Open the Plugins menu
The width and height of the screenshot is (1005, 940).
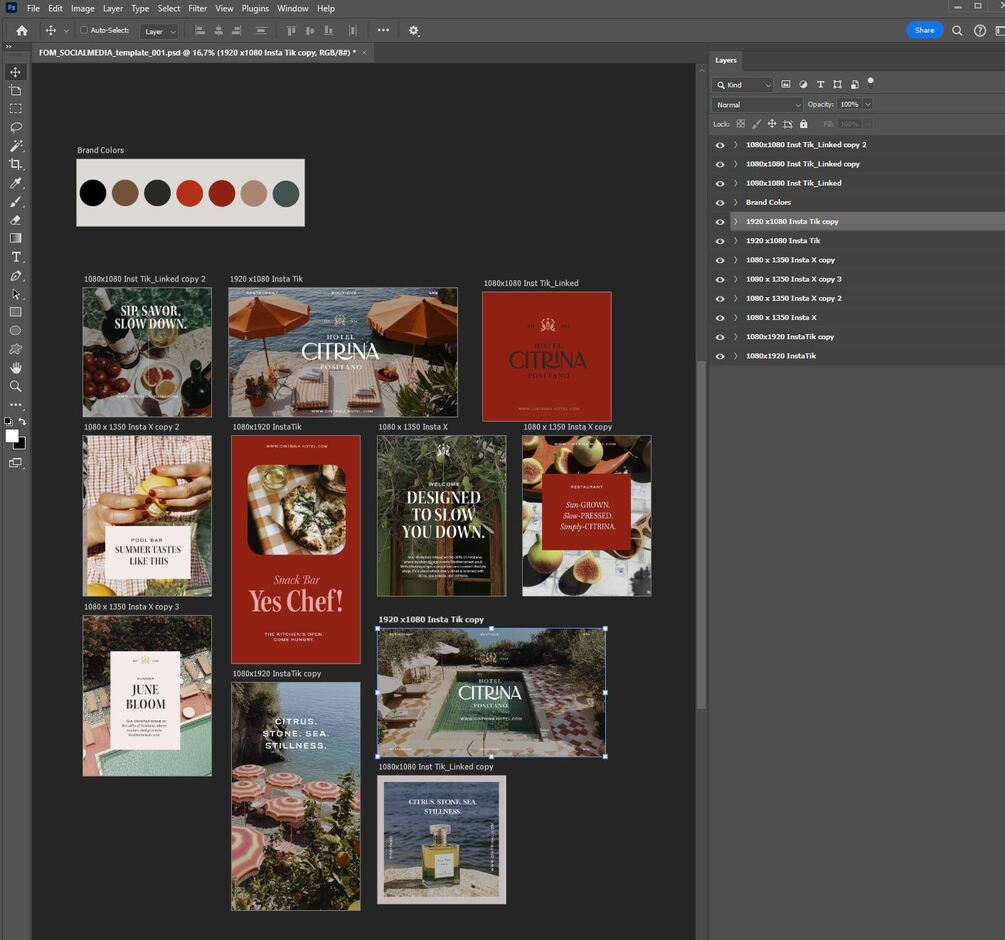tap(255, 8)
